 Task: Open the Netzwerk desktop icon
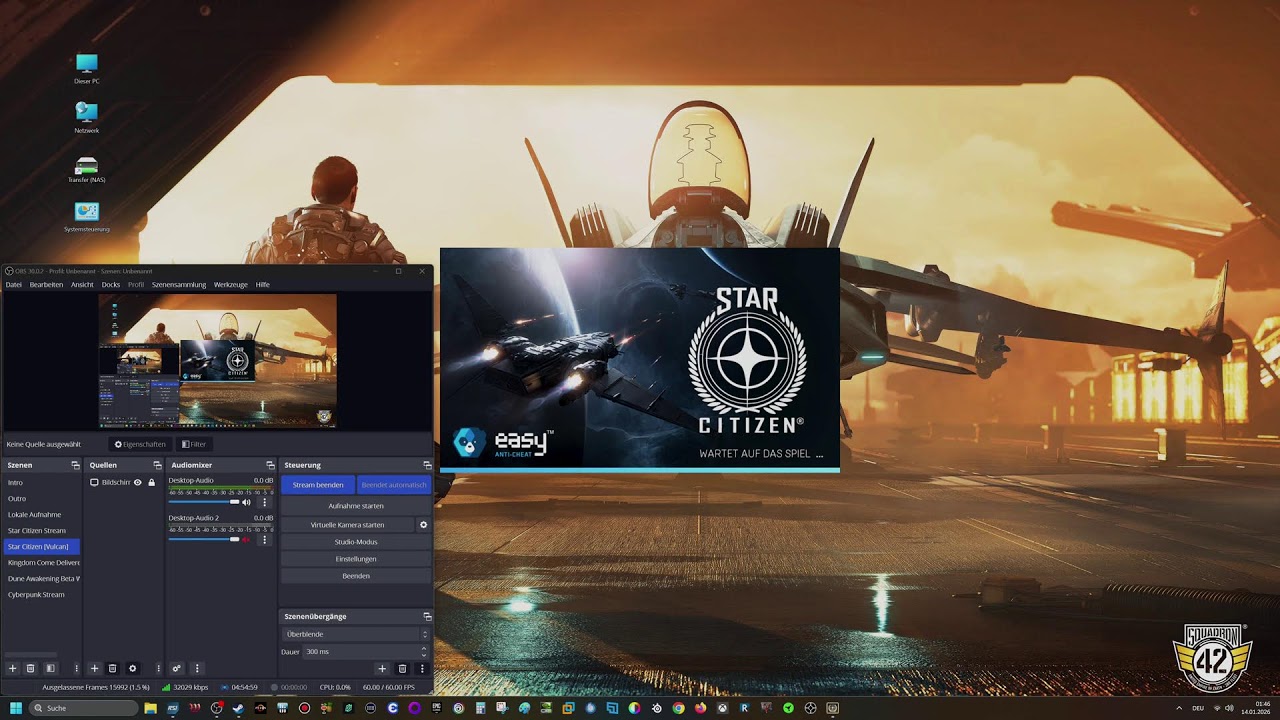(87, 118)
